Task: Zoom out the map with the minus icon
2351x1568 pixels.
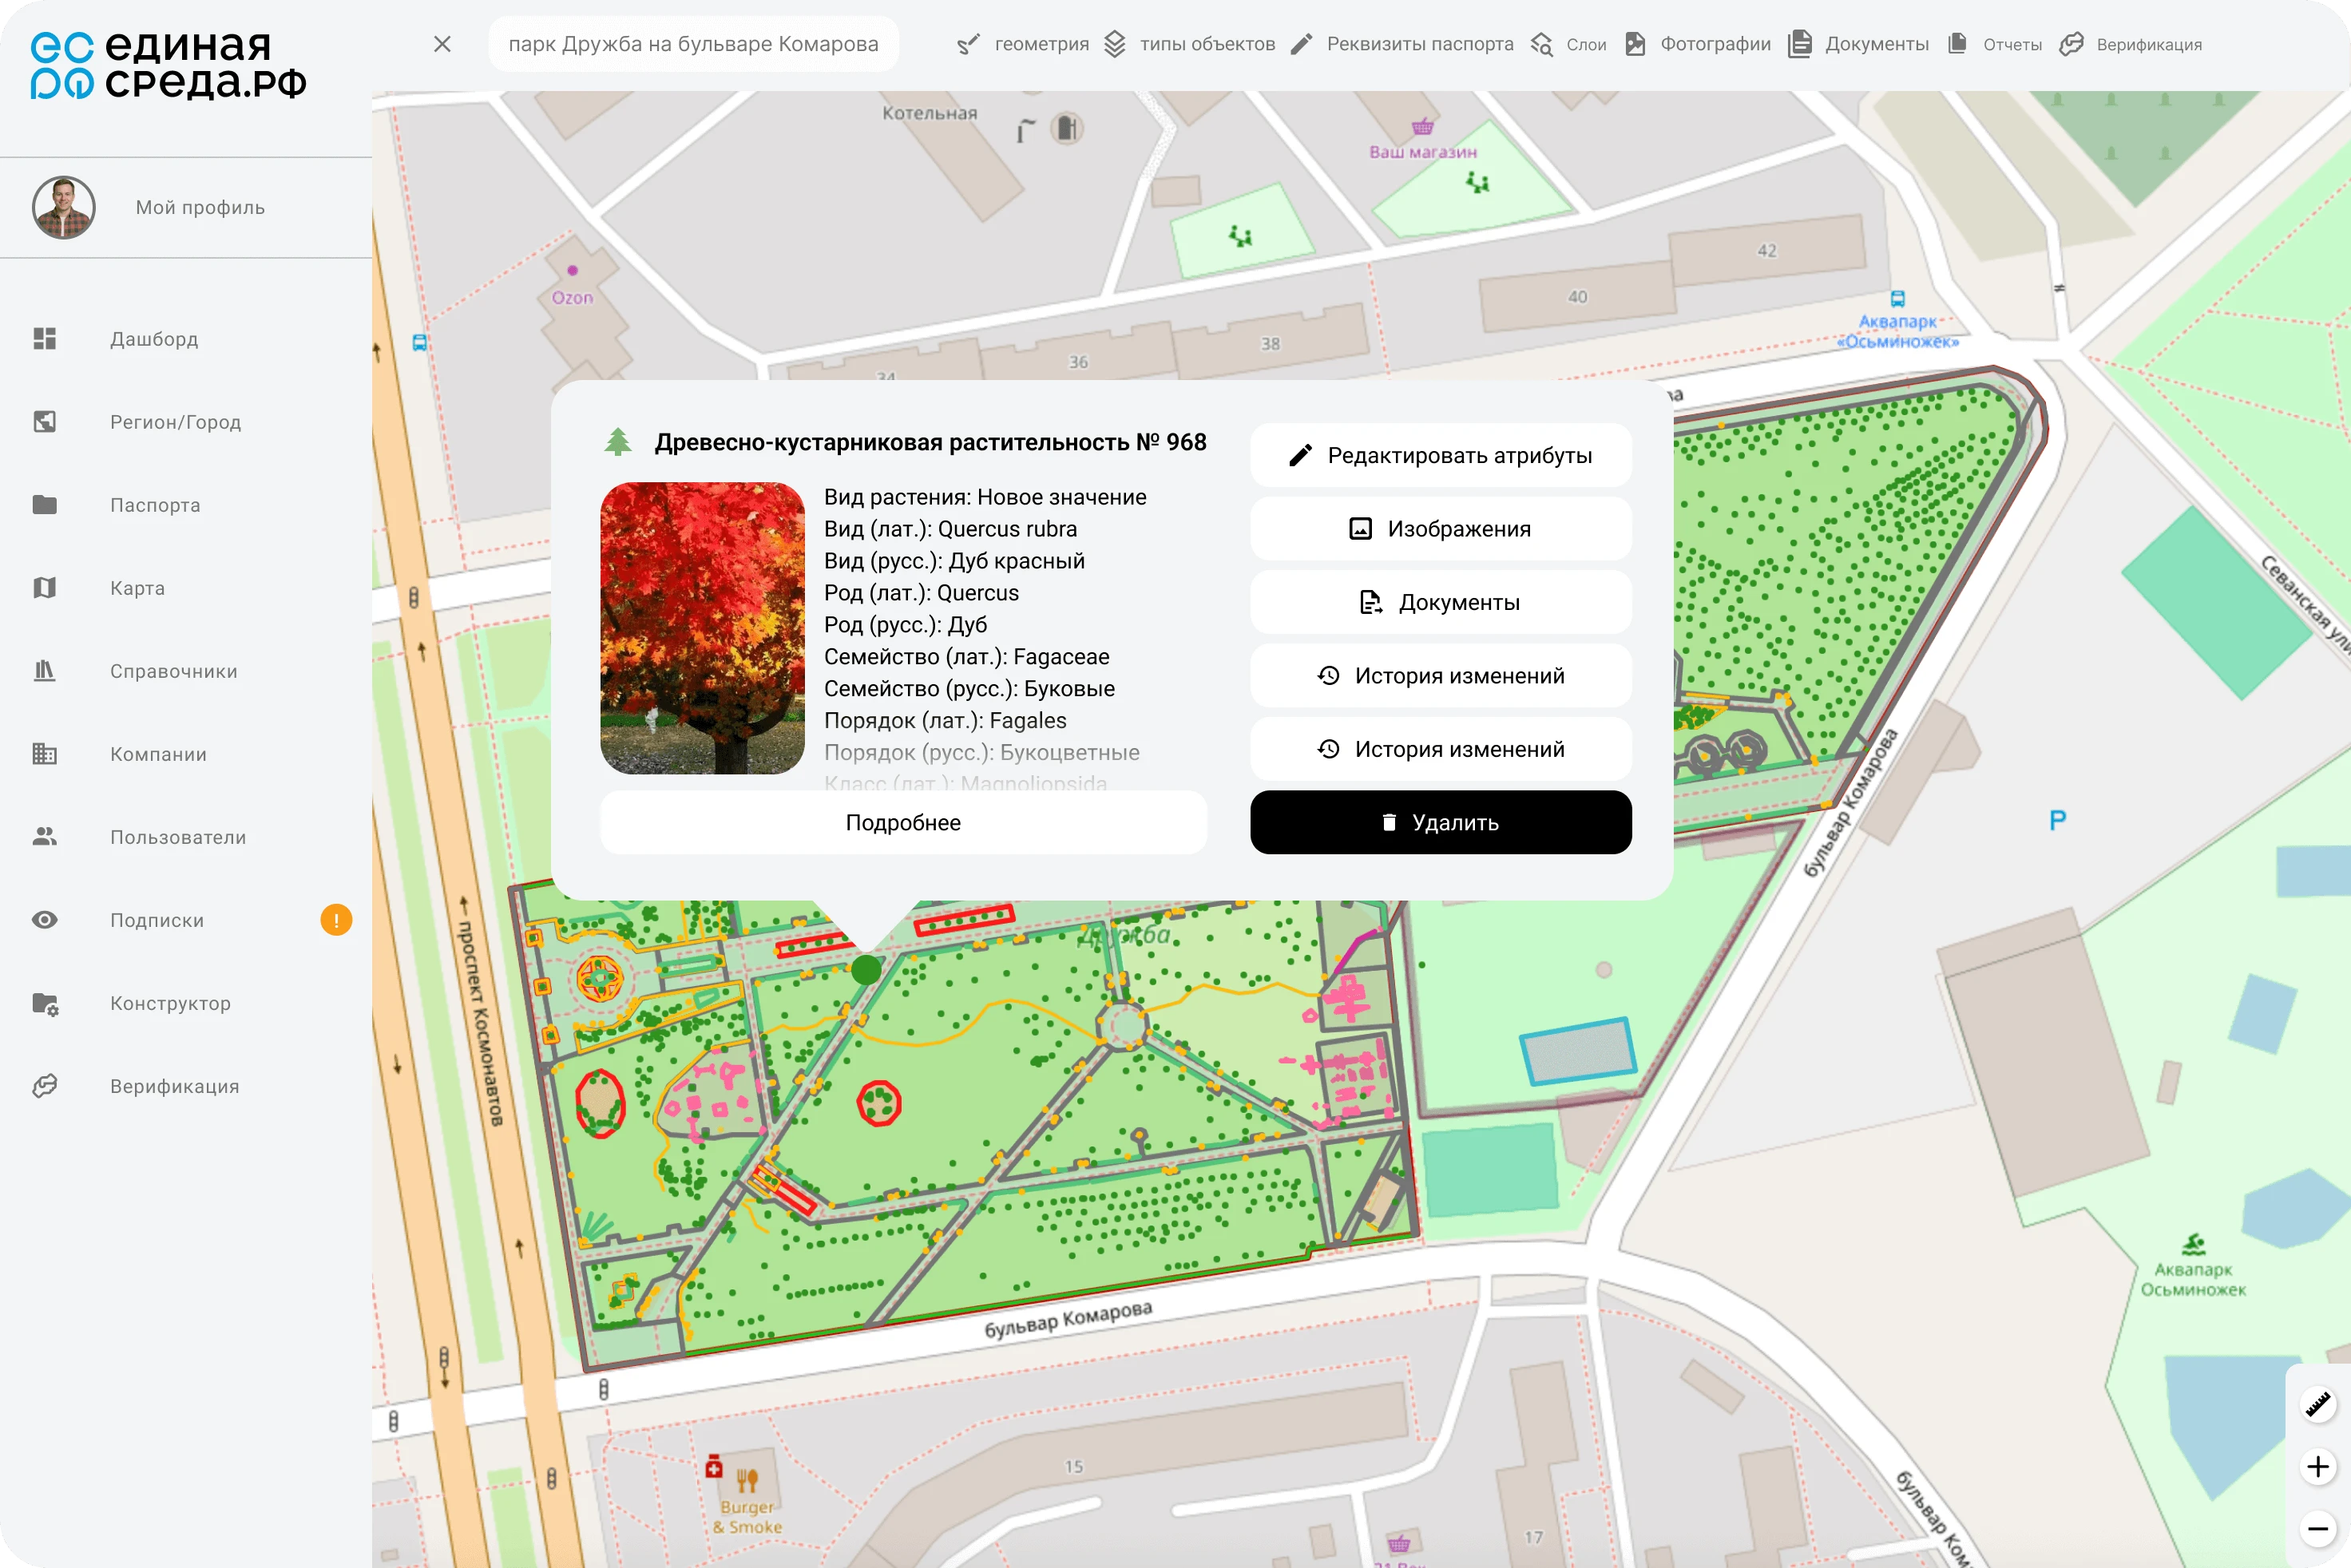Action: [2317, 1528]
